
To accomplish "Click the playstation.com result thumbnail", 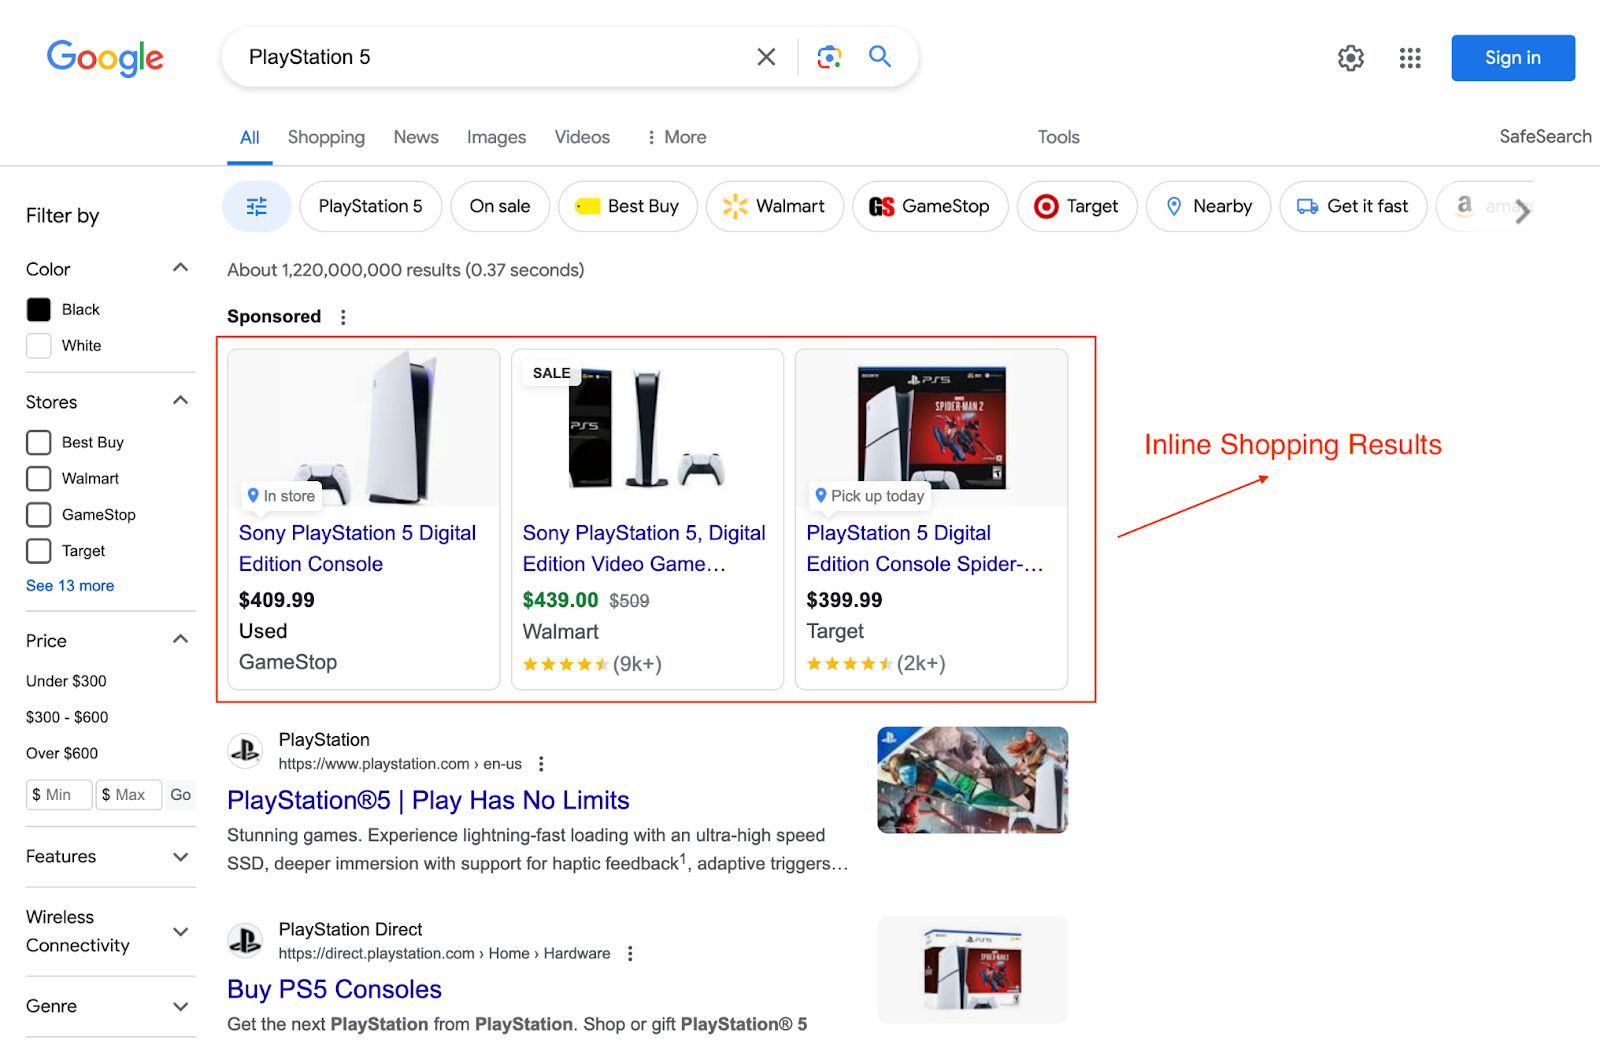I will click(x=973, y=780).
